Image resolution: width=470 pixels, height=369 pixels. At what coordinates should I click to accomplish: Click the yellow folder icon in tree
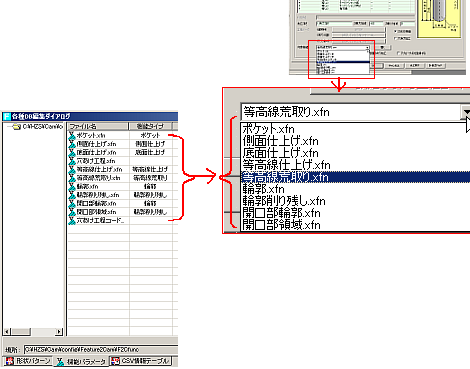pos(17,127)
